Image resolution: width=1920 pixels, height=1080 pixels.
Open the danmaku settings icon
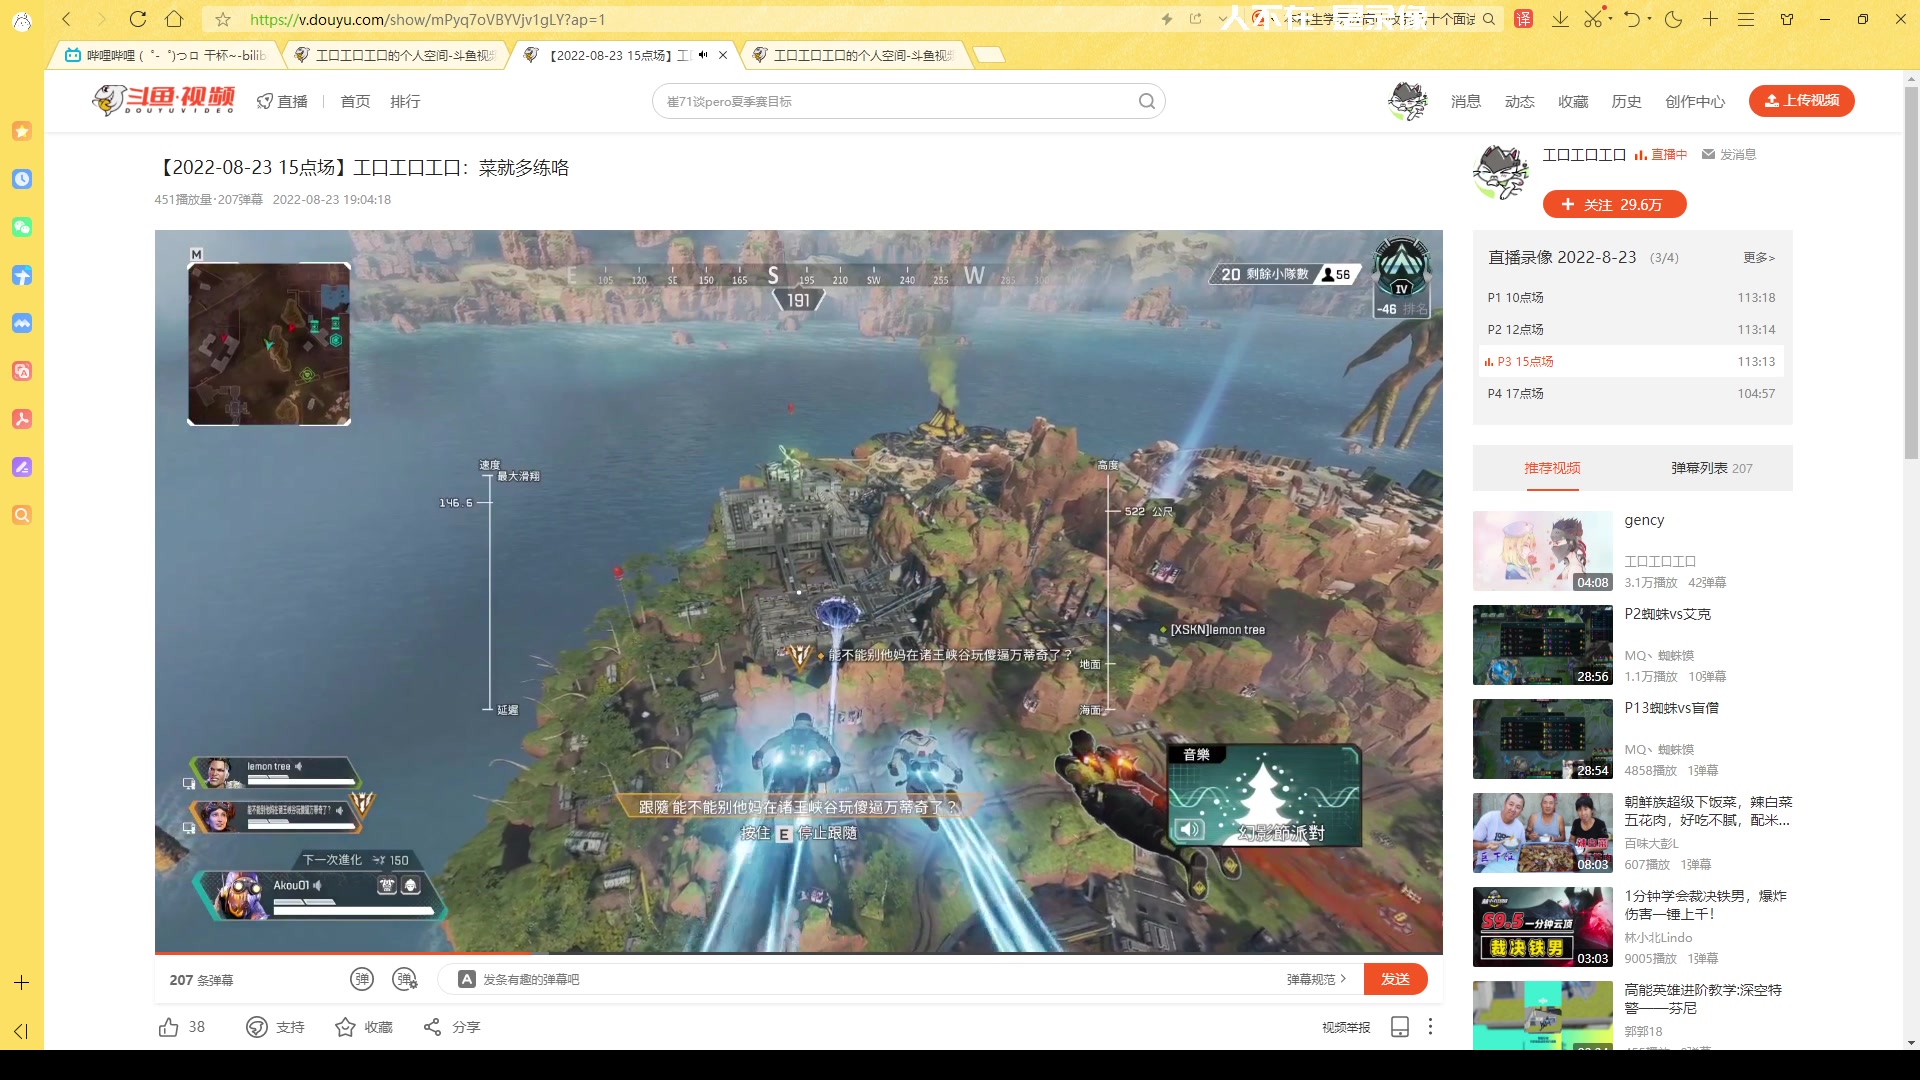tap(405, 979)
